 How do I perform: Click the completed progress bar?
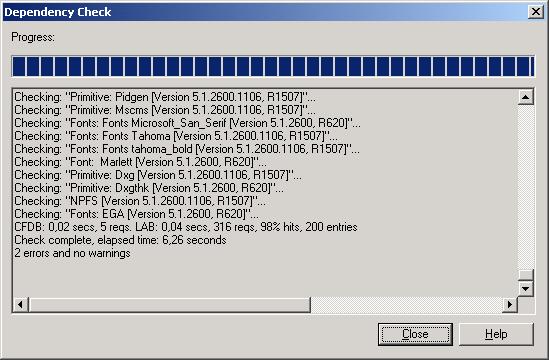tap(273, 67)
